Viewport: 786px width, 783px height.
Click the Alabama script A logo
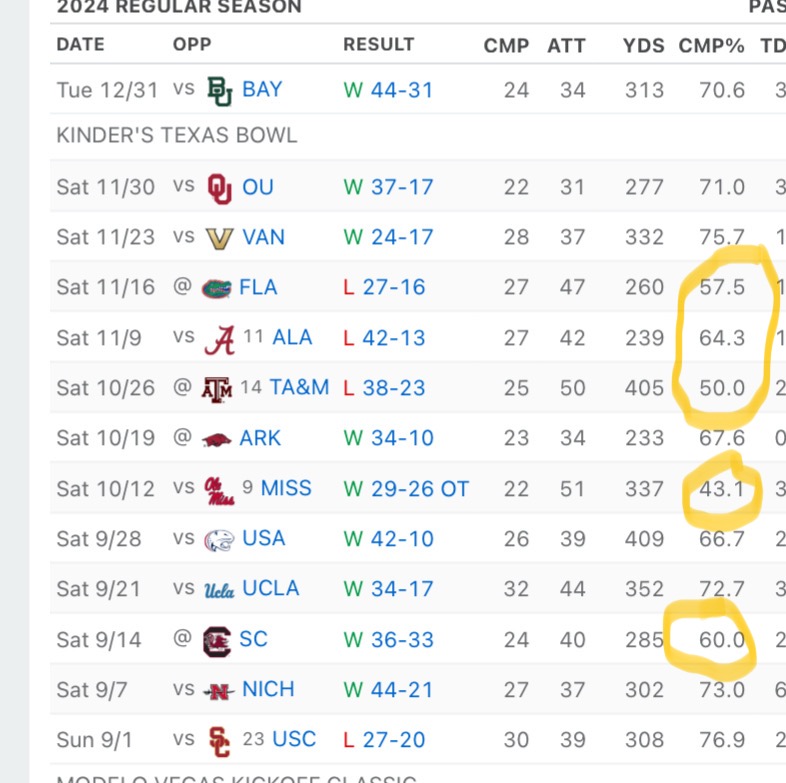pyautogui.click(x=220, y=340)
